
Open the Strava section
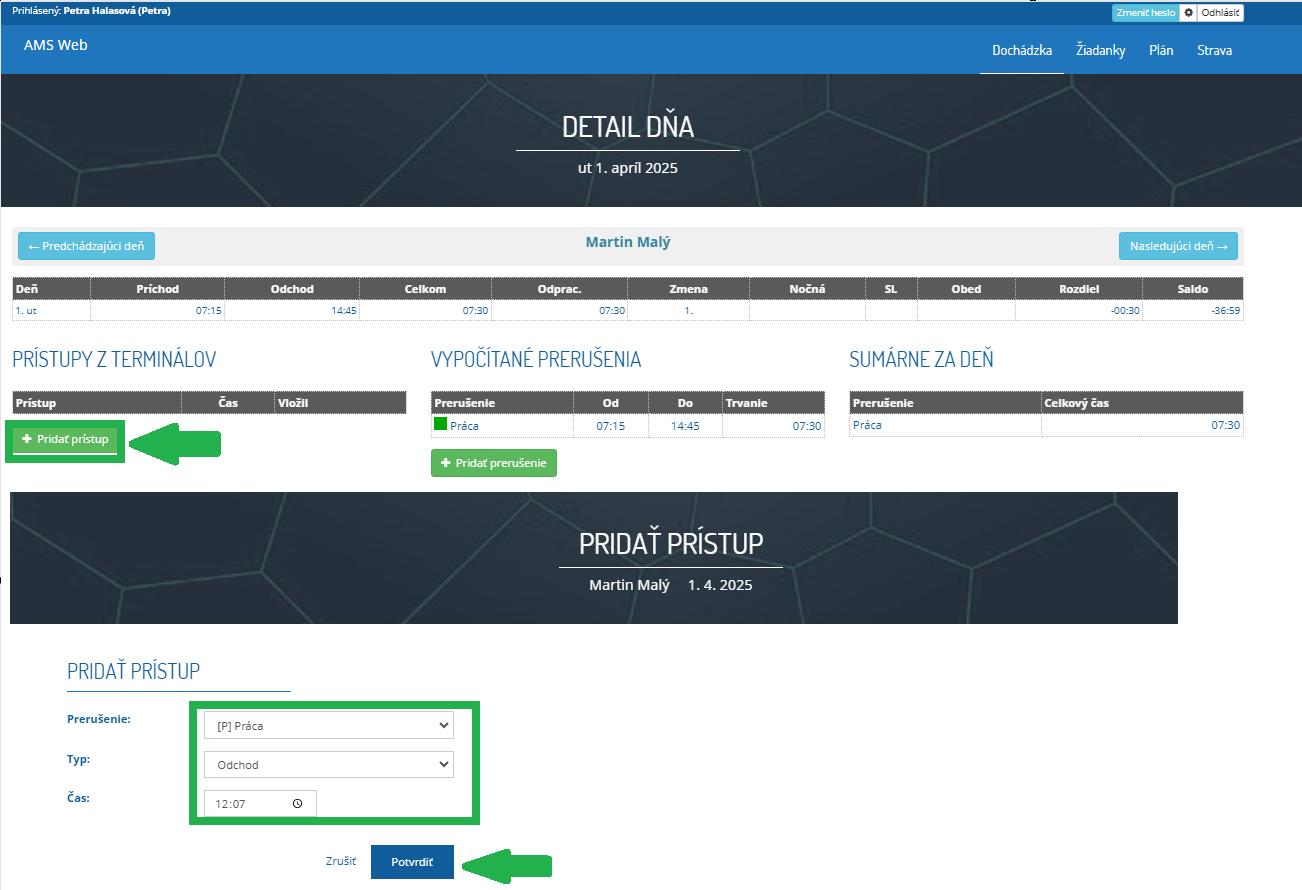pyautogui.click(x=1214, y=49)
